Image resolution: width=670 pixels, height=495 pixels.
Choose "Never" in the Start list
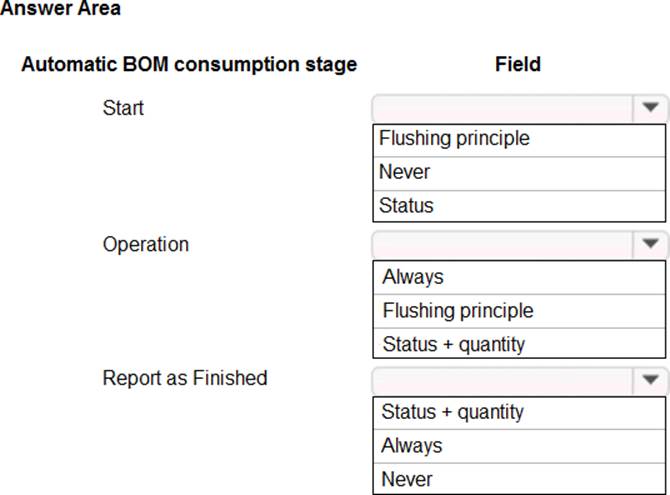[x=518, y=172]
